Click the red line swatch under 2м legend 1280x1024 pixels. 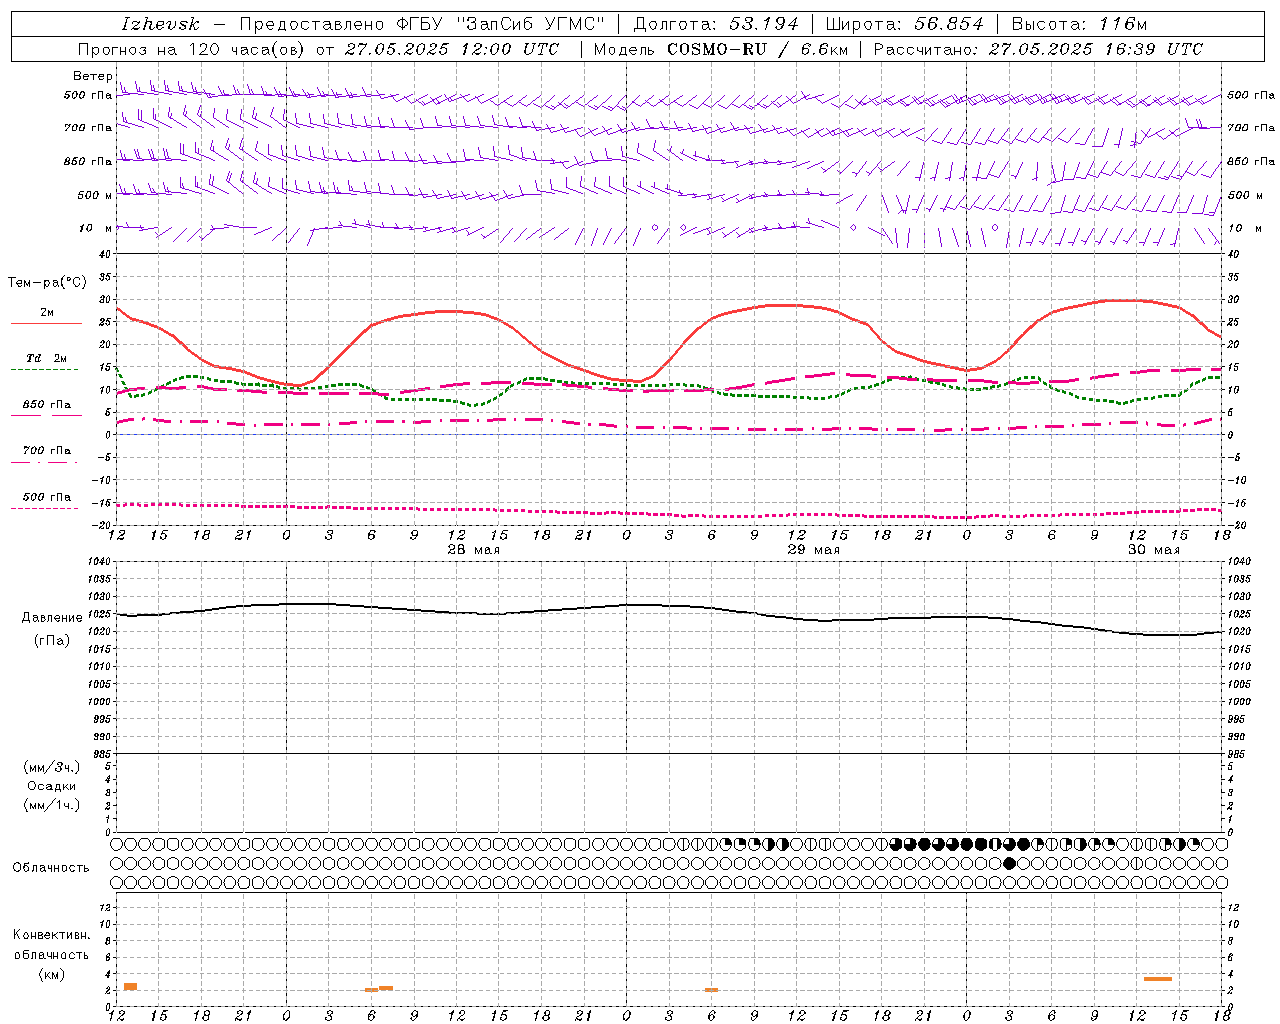[46, 323]
